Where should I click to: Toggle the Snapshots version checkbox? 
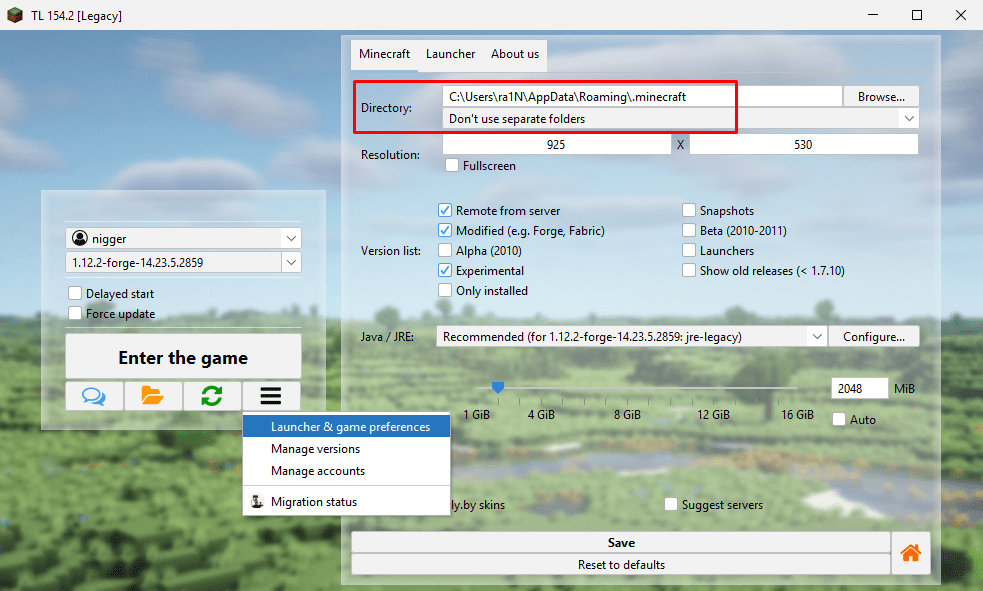pos(690,211)
